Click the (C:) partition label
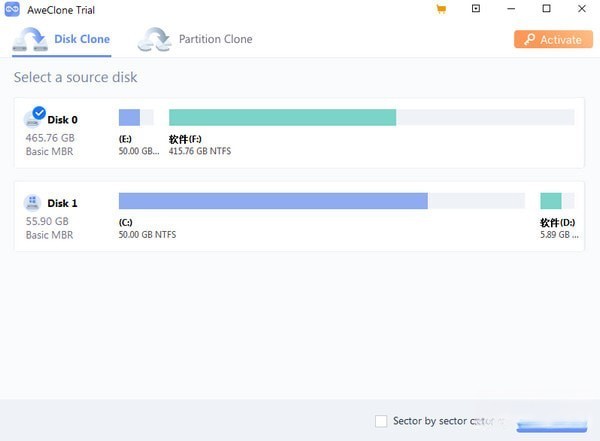Viewport: 600px width, 441px height. [x=126, y=222]
